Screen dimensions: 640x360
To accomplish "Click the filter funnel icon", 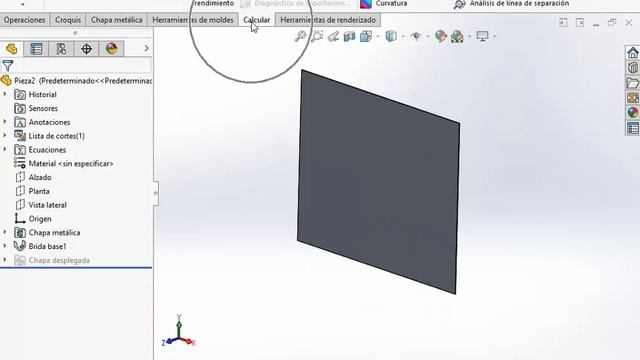I will pos(8,65).
